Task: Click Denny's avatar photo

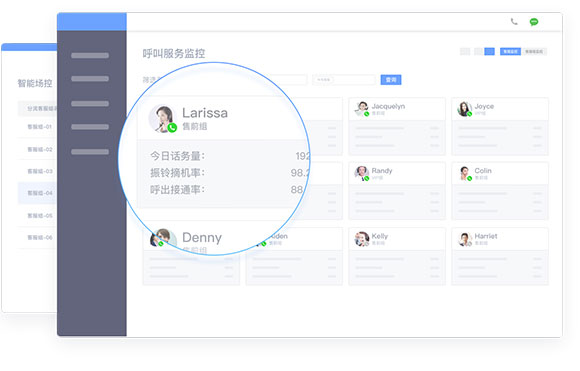Action: click(163, 238)
